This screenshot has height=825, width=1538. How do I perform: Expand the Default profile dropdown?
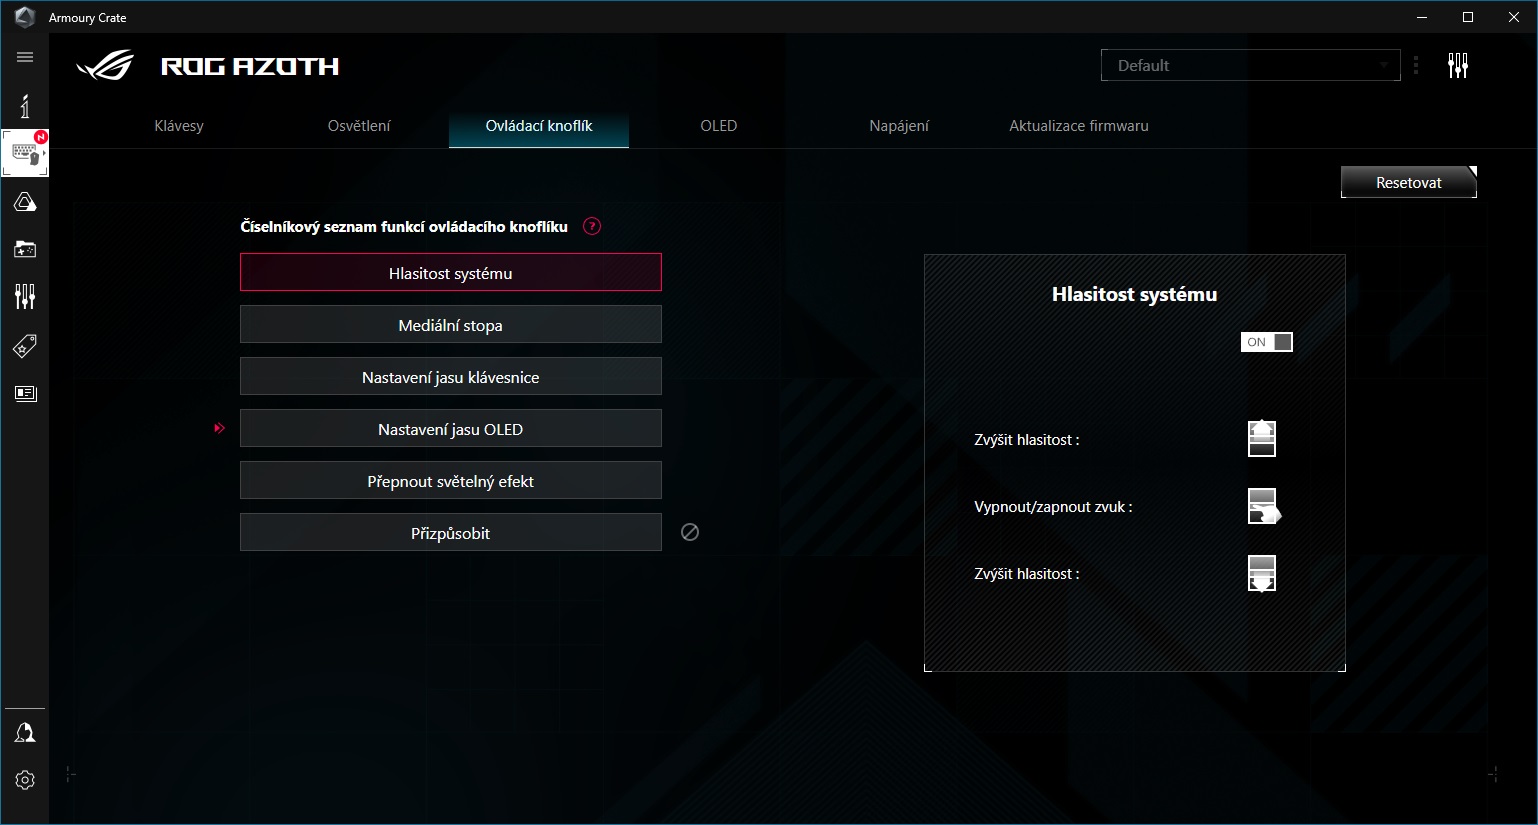click(x=1251, y=65)
